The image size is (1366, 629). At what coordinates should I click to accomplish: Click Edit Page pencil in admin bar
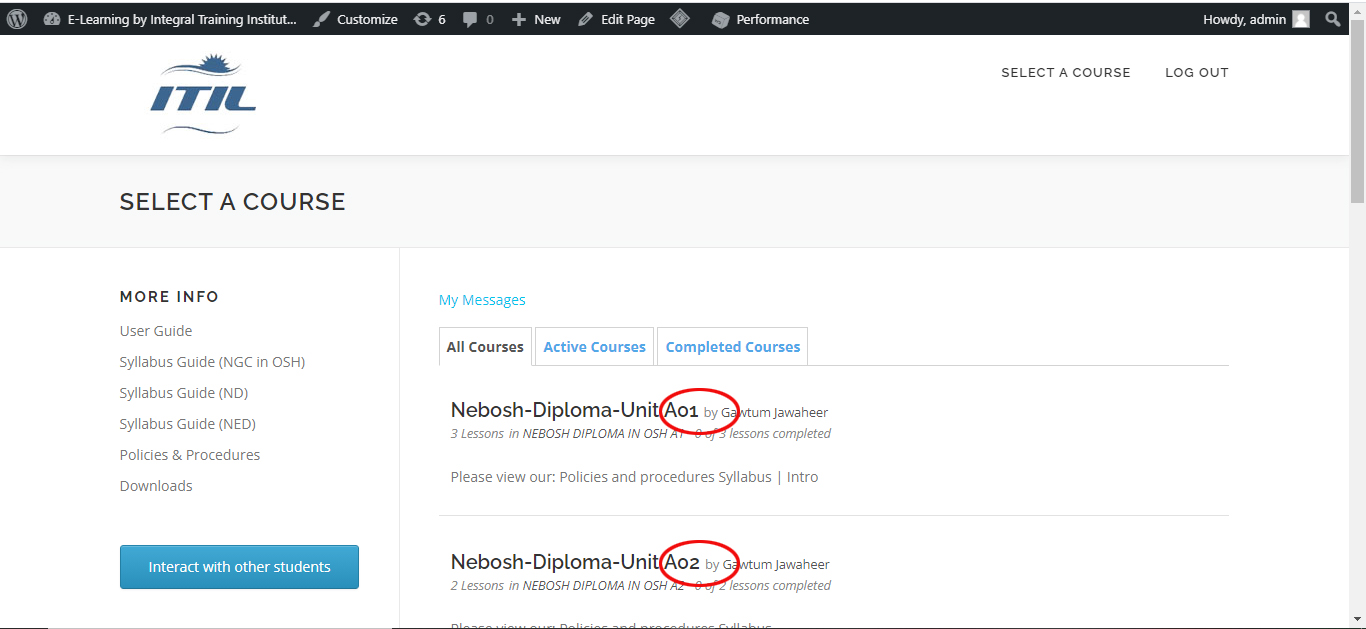point(616,19)
